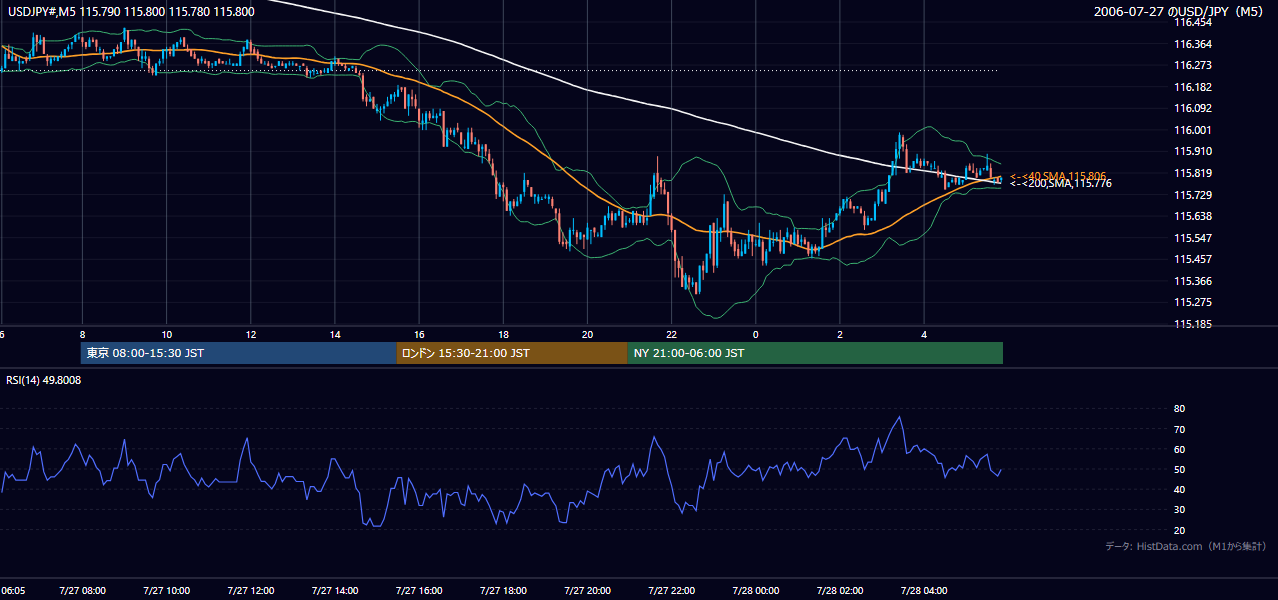Click price axis value 116.364
This screenshot has width=1278, height=600.
coord(1194,44)
